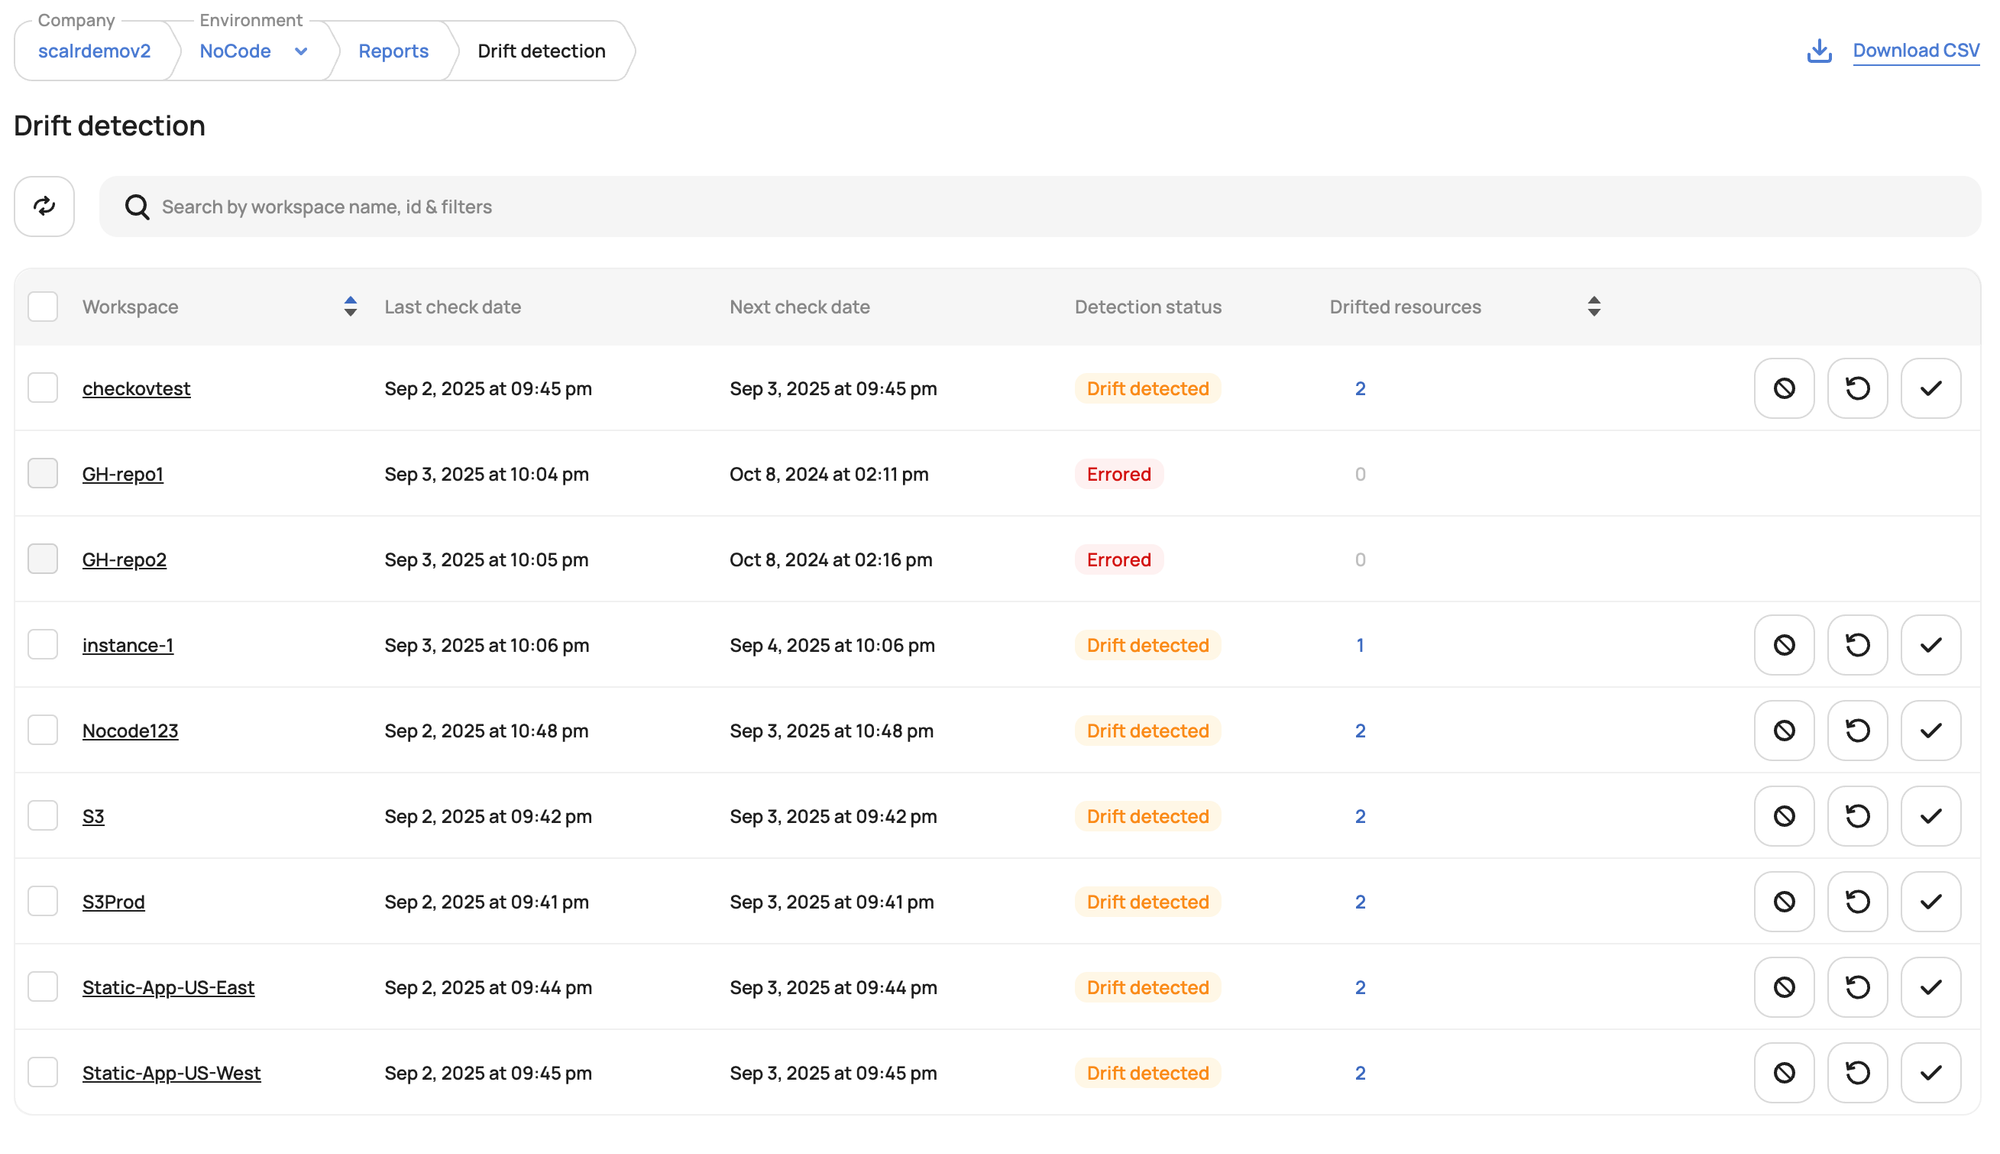The image size is (2000, 1154).
Task: Ignore drift on the S3Prod workspace
Action: point(1784,901)
